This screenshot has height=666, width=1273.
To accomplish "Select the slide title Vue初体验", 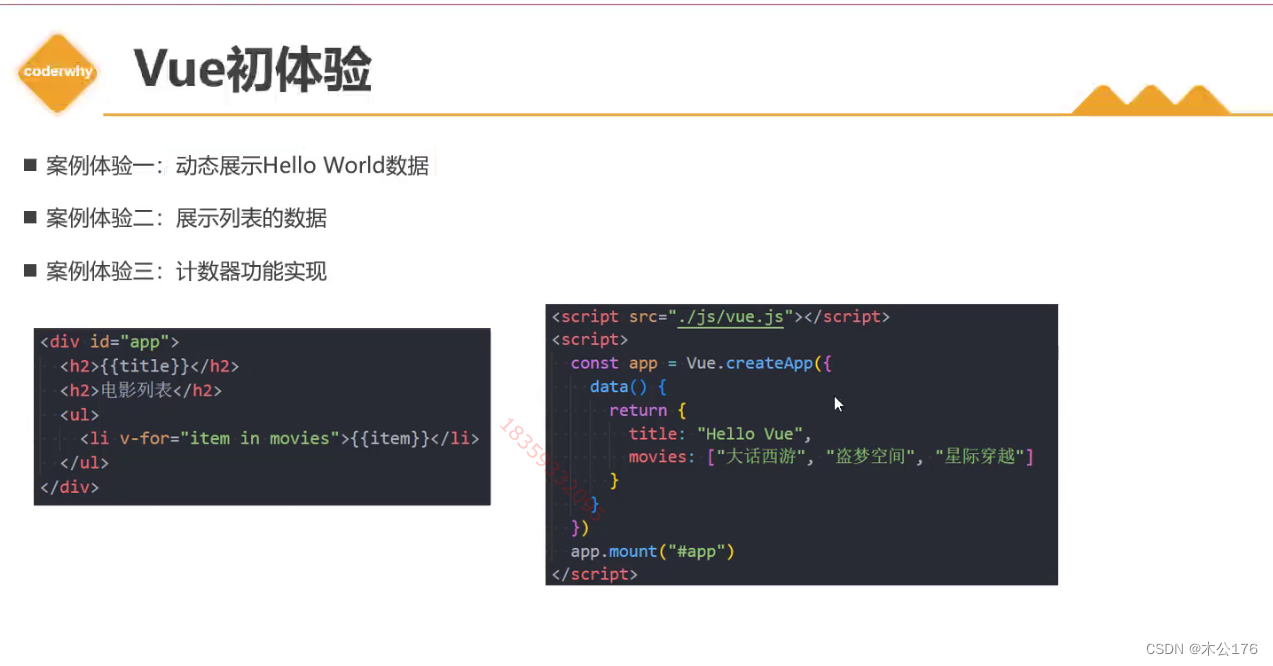I will [252, 68].
